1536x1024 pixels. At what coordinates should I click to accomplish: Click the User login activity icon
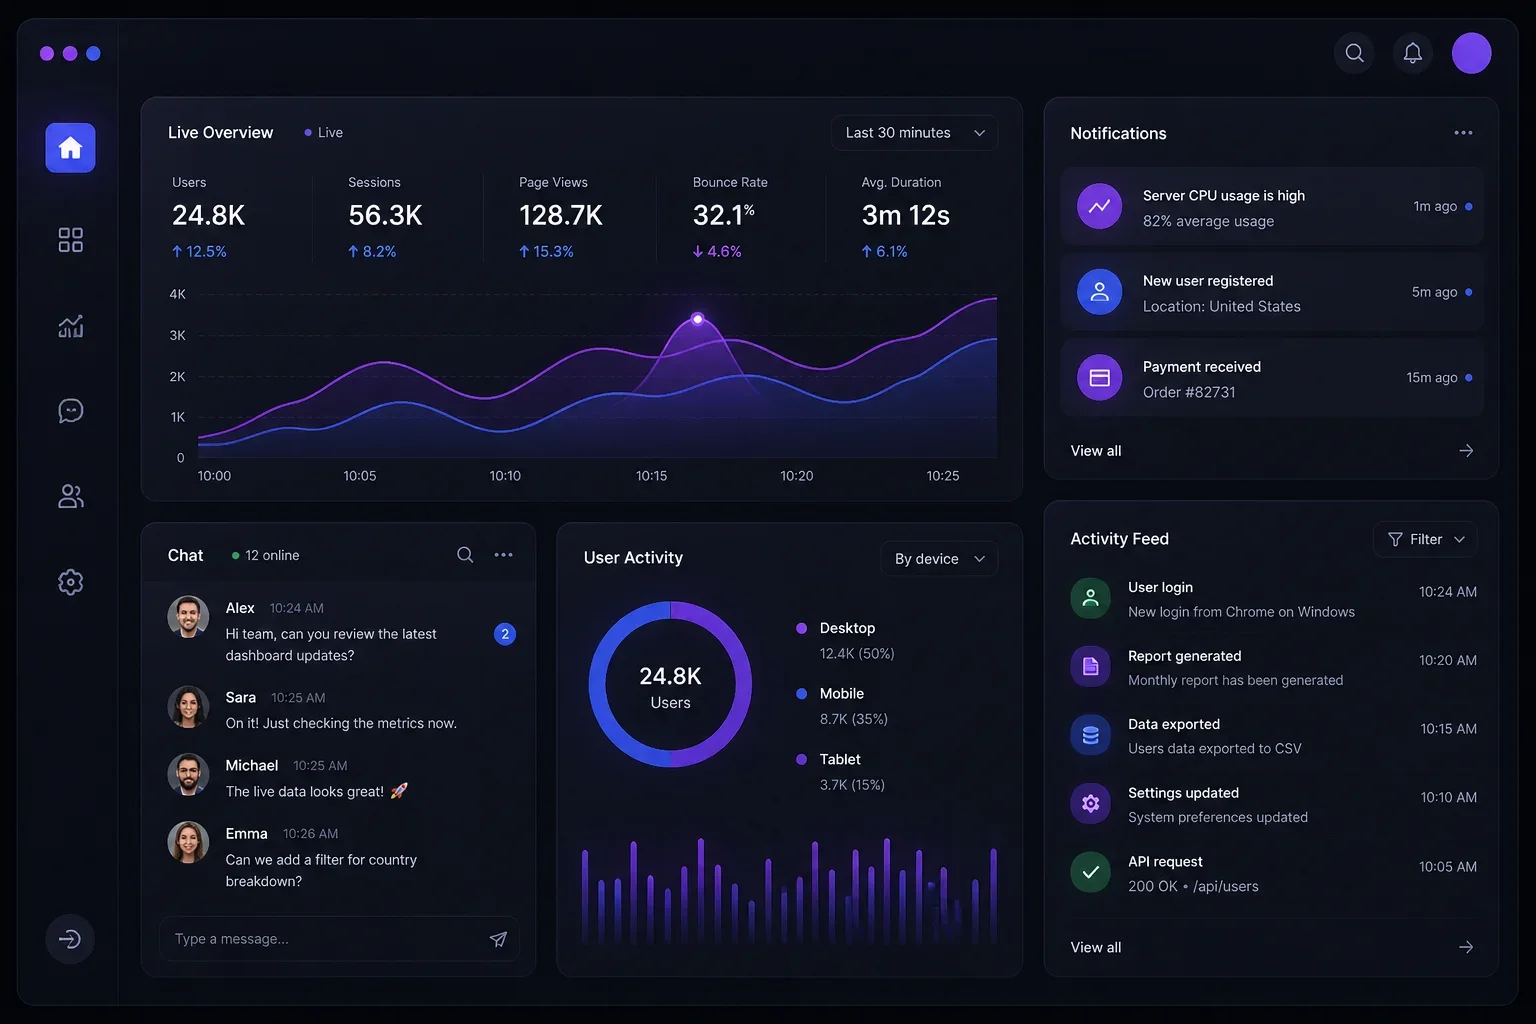click(x=1090, y=598)
